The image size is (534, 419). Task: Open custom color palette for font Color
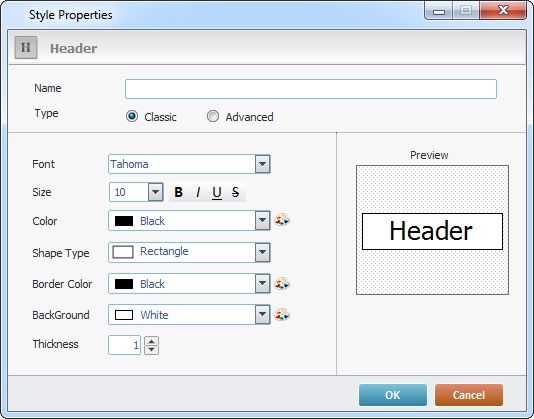282,220
